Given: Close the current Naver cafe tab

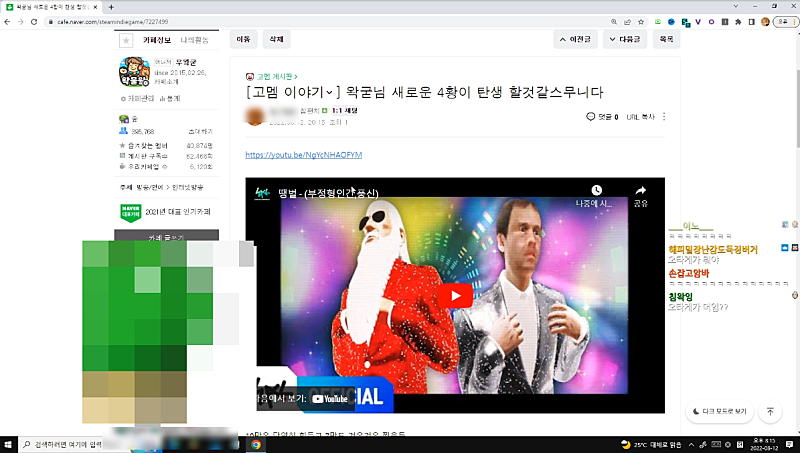Looking at the screenshot, I should coord(95,7).
